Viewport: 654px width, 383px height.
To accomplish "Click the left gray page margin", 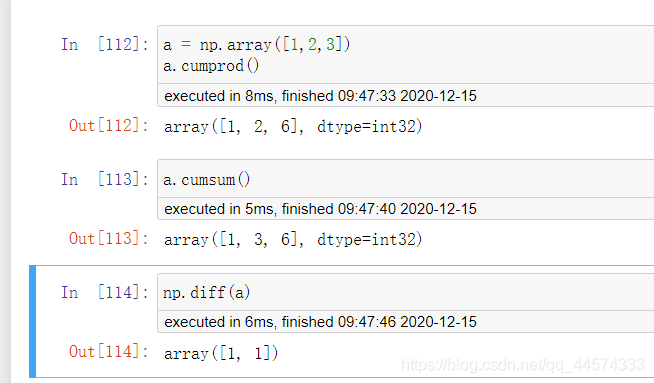I will click(x=5, y=192).
